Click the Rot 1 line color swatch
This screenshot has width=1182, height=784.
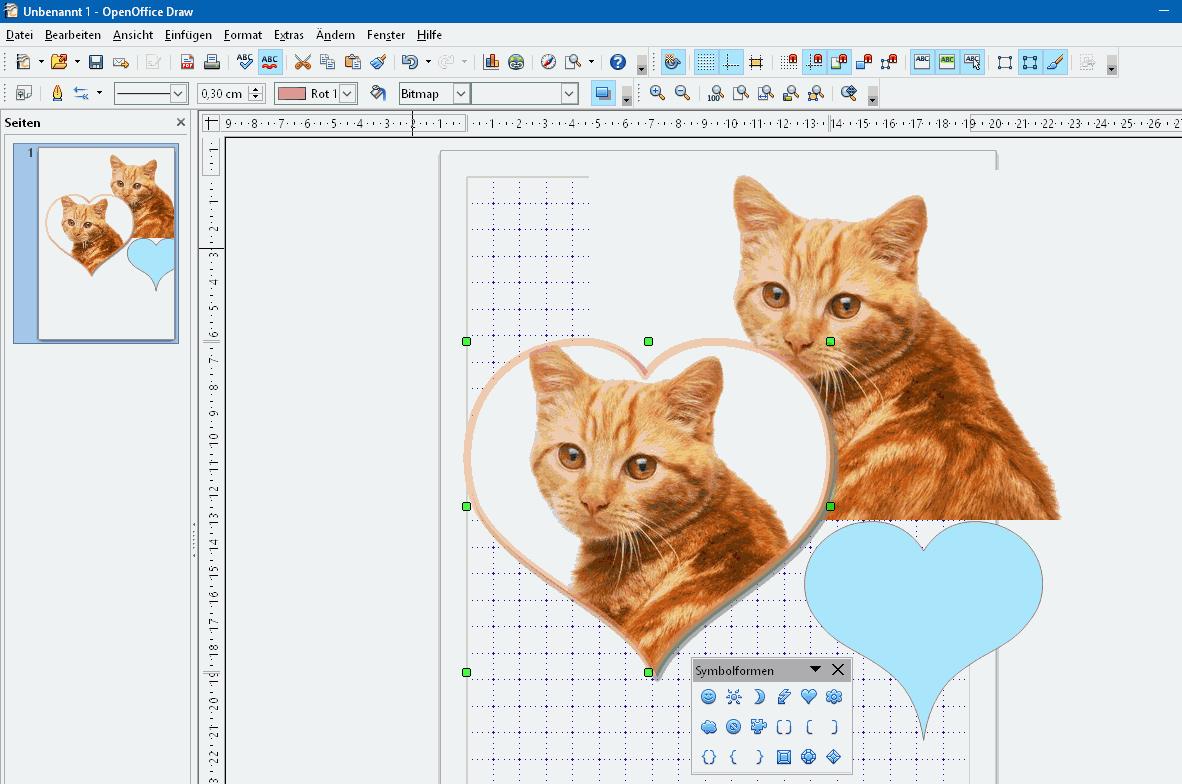pyautogui.click(x=292, y=93)
